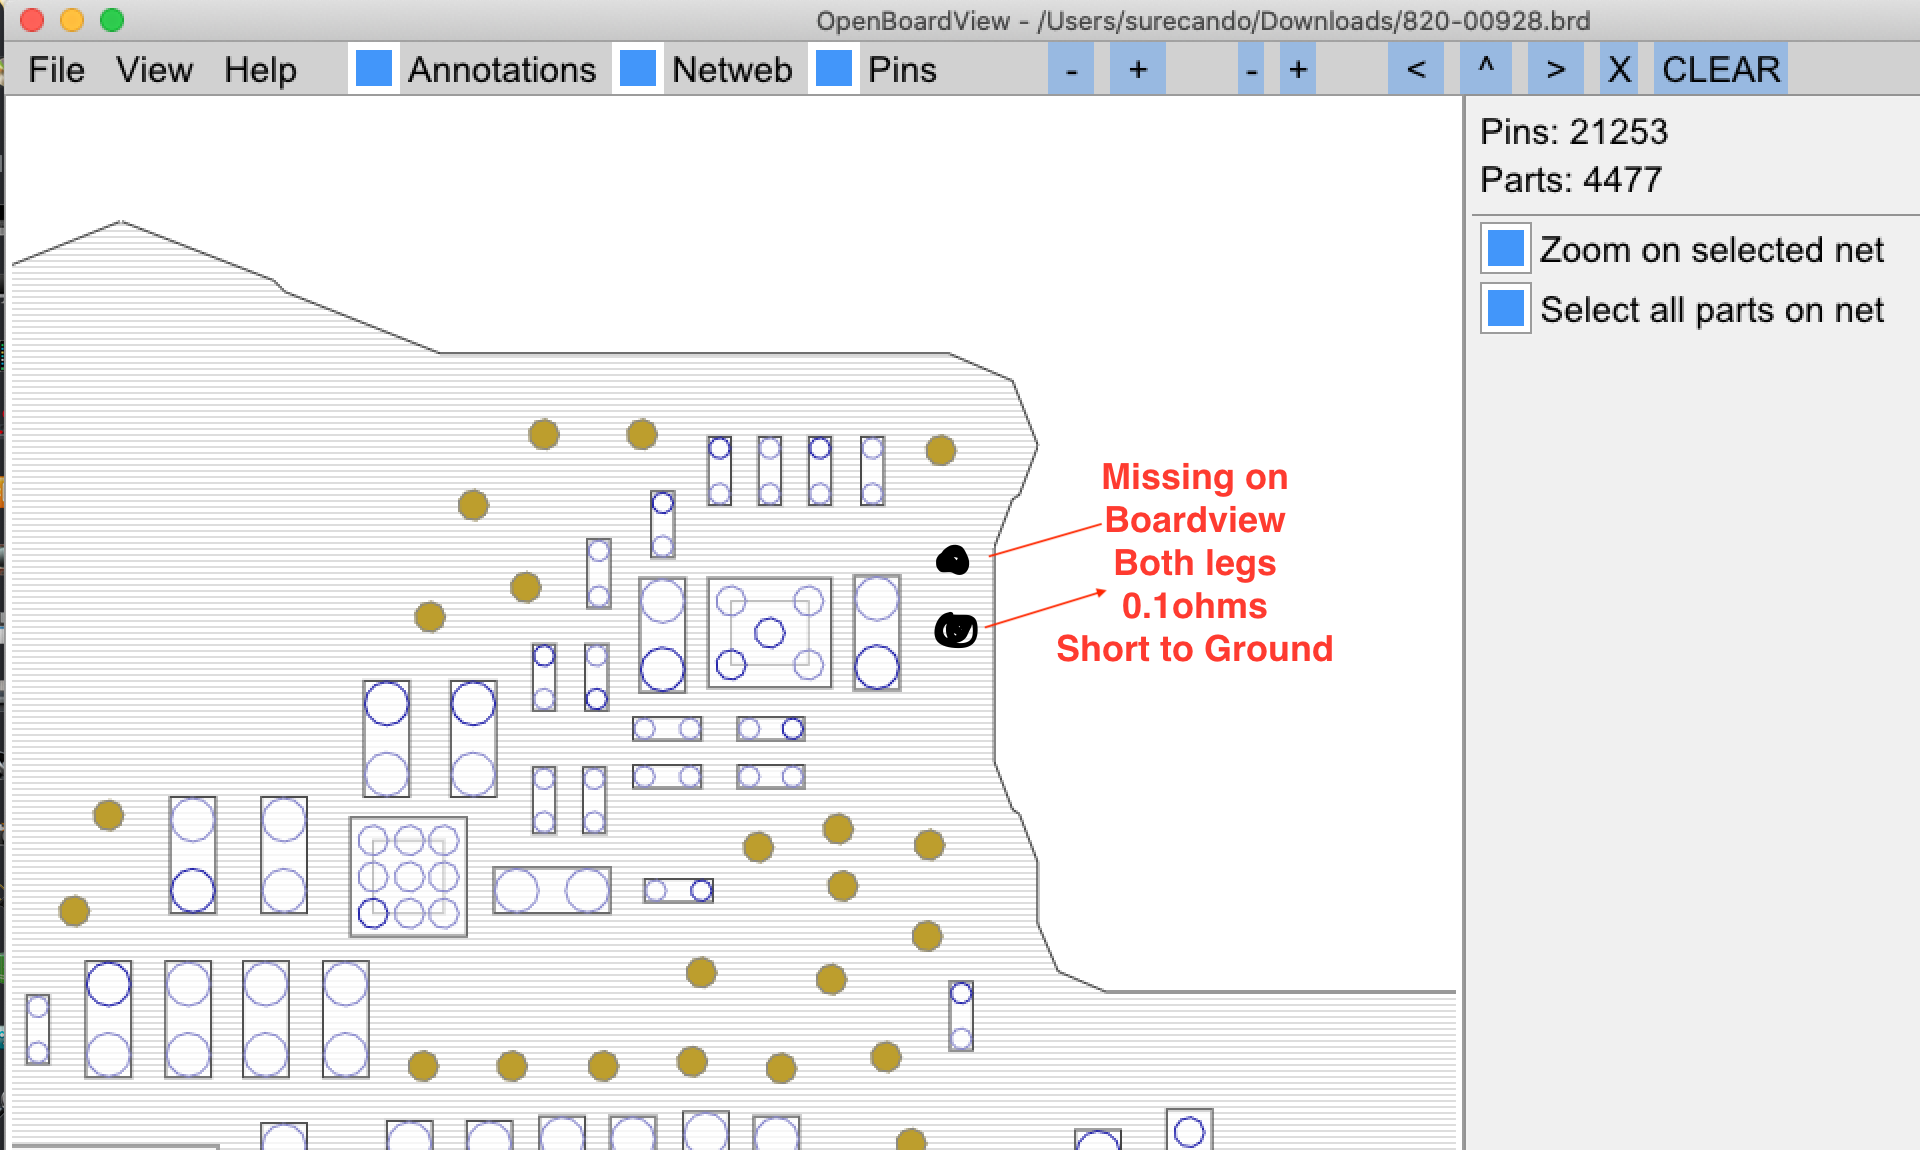
Task: Click the second plus button in toolbar
Action: (x=1297, y=70)
